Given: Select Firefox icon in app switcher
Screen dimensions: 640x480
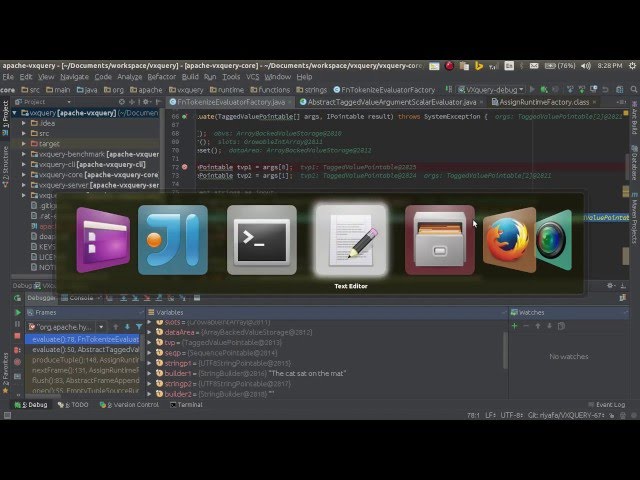Looking at the screenshot, I should coord(509,240).
